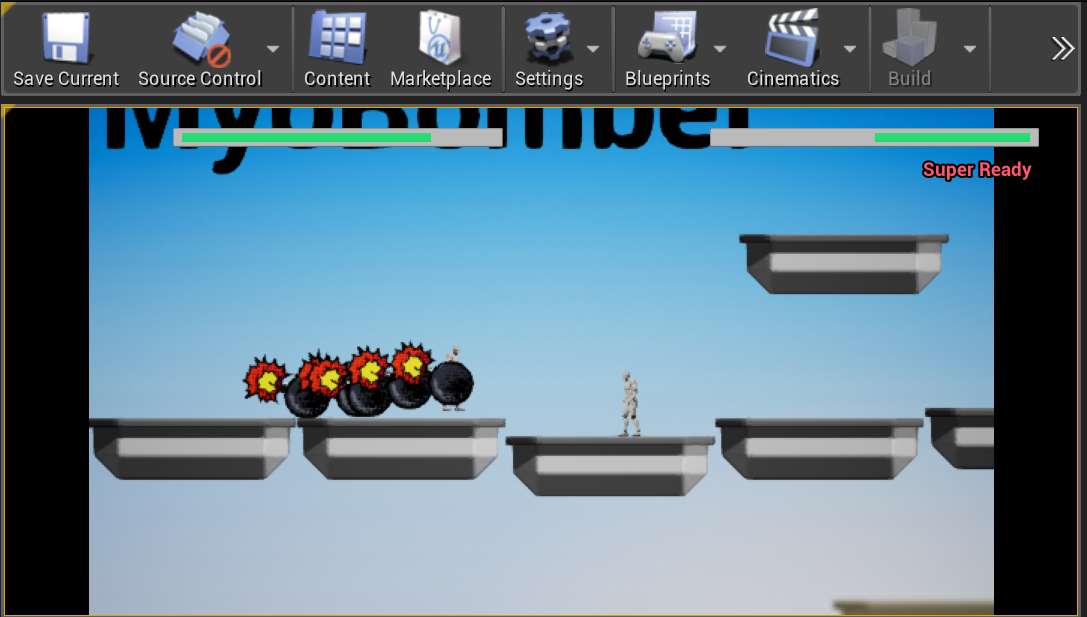Expand the Source Control dropdown arrow
Image resolution: width=1087 pixels, height=617 pixels.
pos(273,49)
